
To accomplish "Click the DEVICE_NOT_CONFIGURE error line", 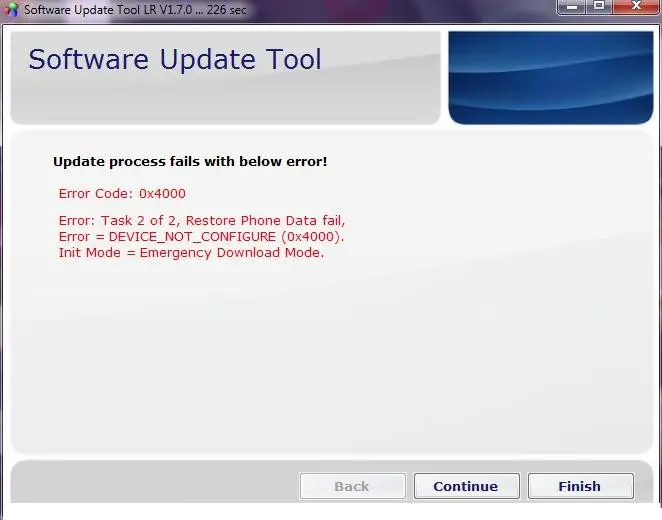I will [201, 237].
